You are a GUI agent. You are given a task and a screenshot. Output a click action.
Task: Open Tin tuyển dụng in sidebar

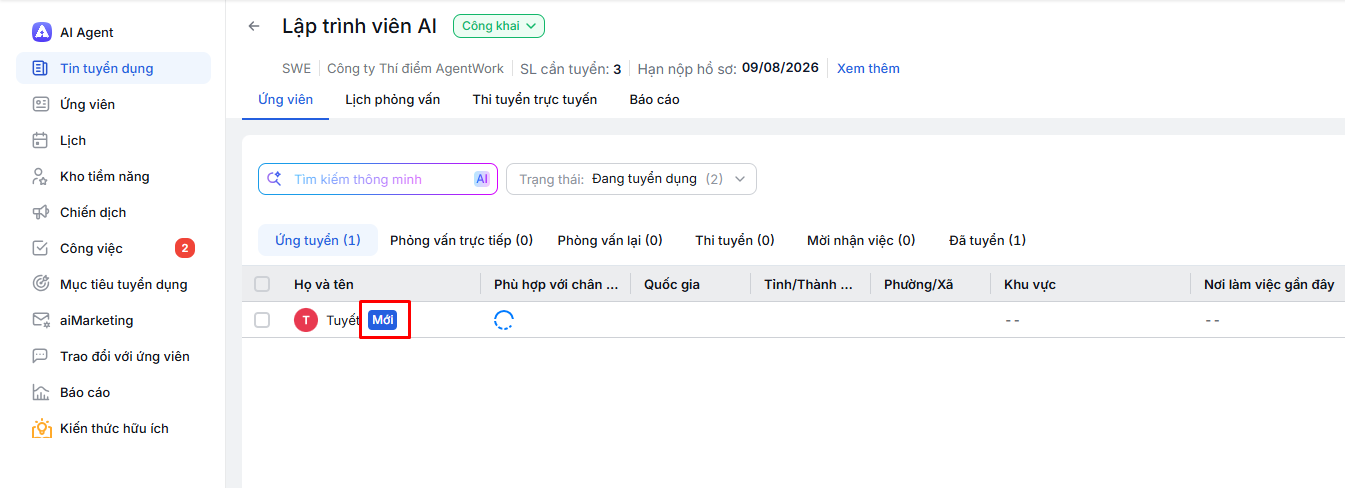tap(114, 68)
